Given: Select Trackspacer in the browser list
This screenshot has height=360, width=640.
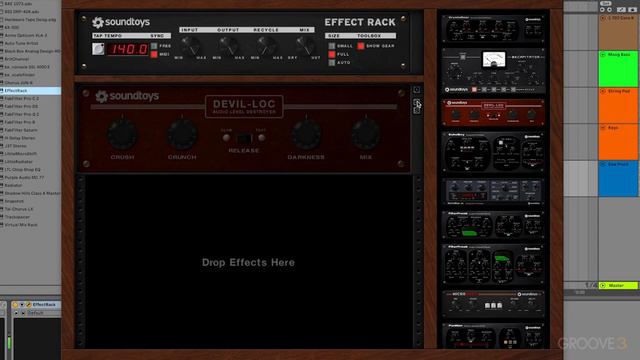Looking at the screenshot, I should 31,217.
